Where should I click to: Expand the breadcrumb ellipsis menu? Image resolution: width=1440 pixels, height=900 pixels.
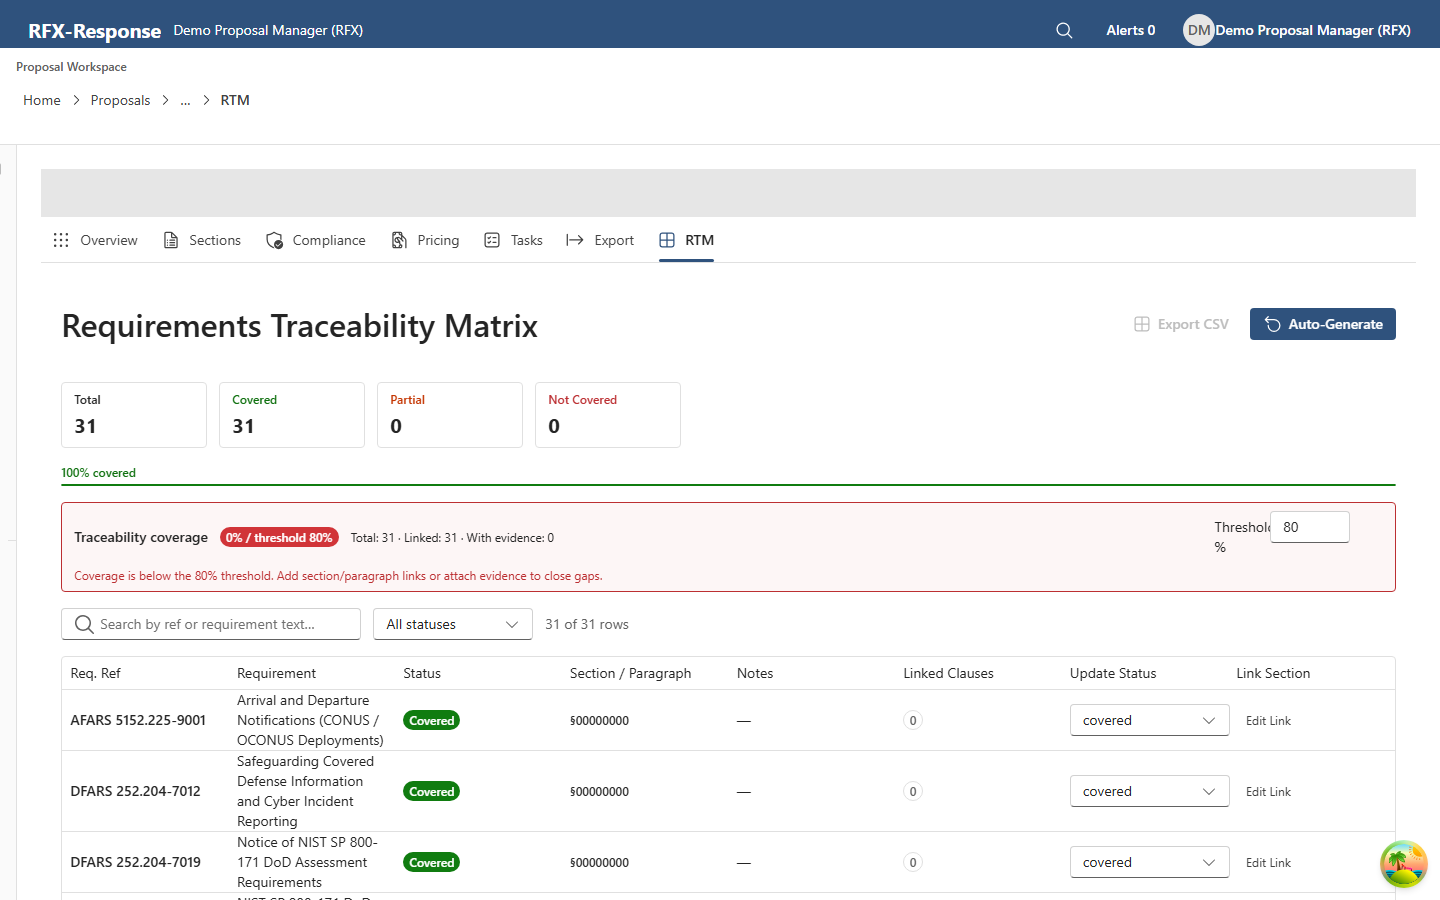[185, 100]
